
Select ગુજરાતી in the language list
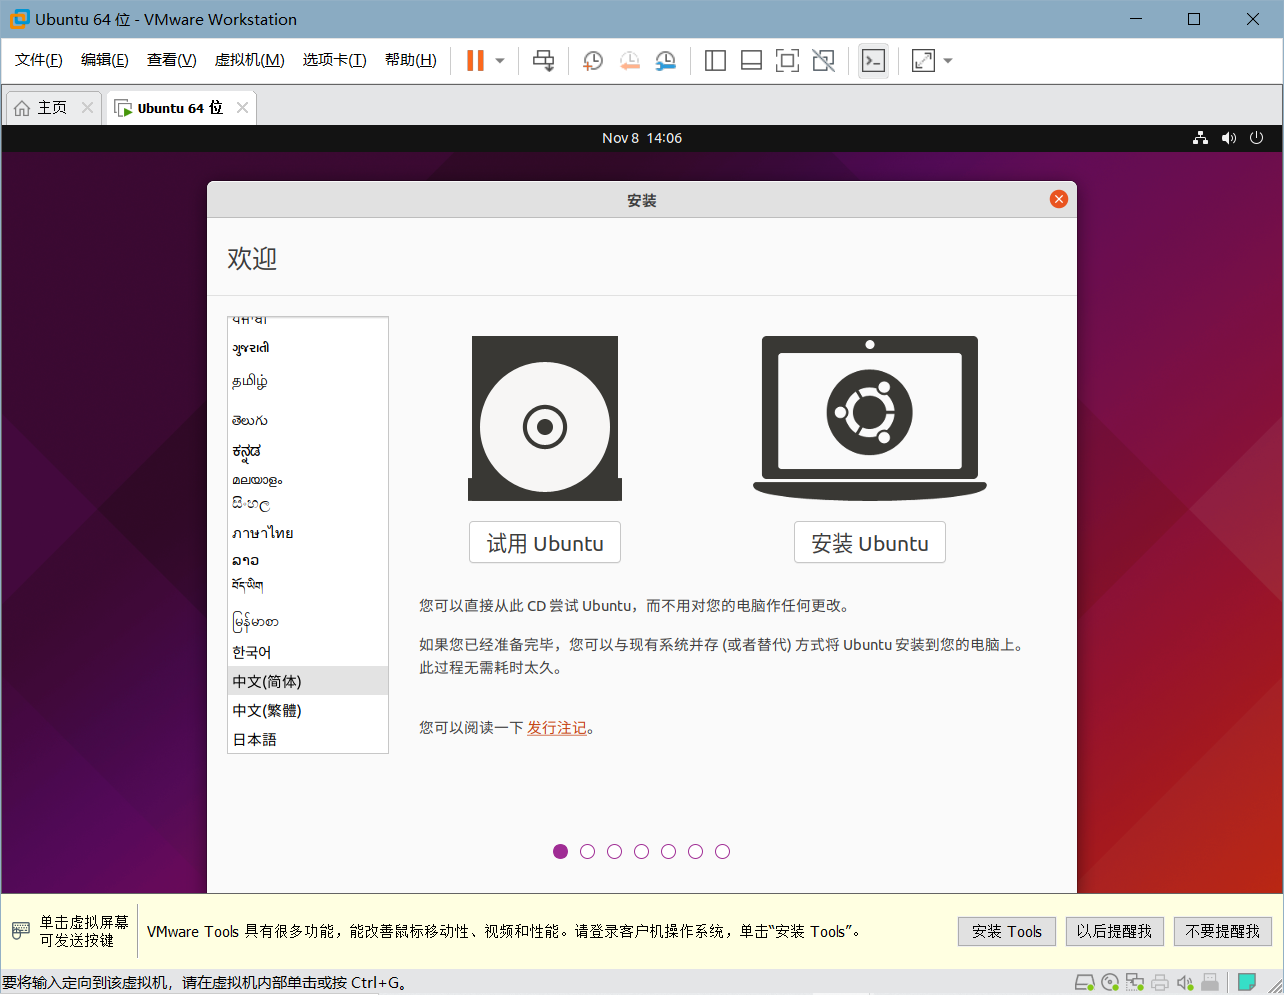coord(308,348)
